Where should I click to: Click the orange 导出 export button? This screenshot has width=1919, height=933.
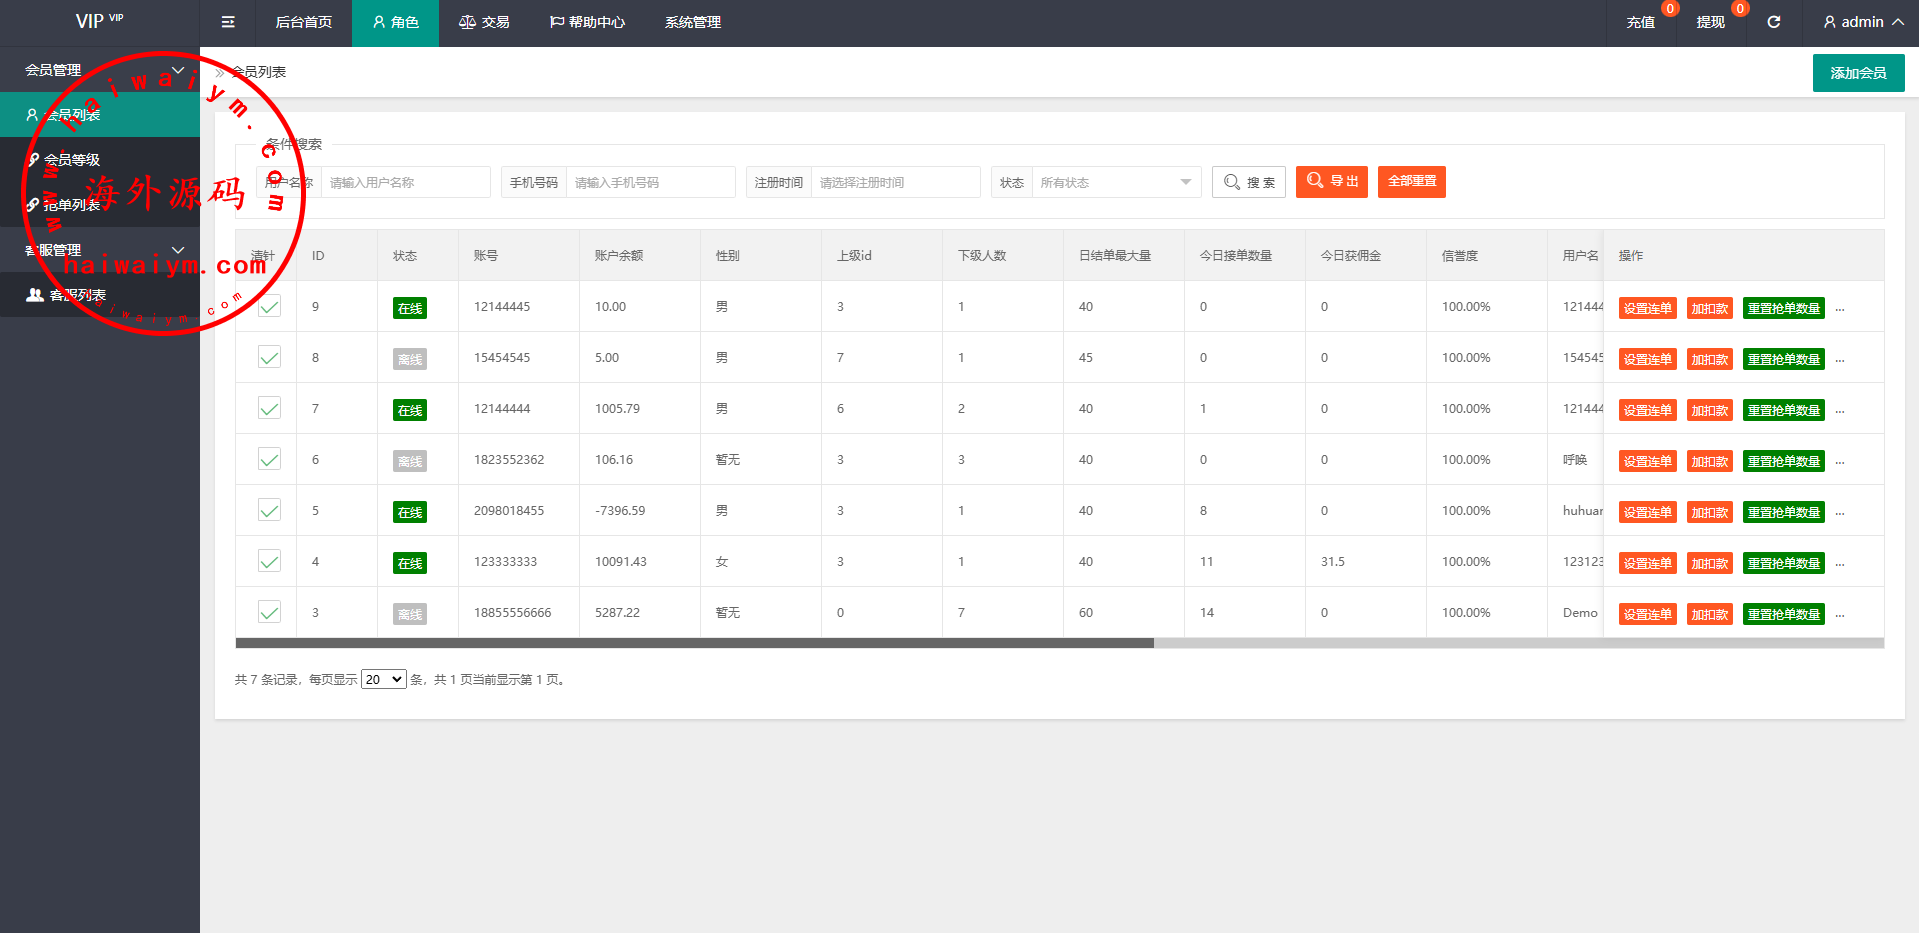coord(1331,182)
